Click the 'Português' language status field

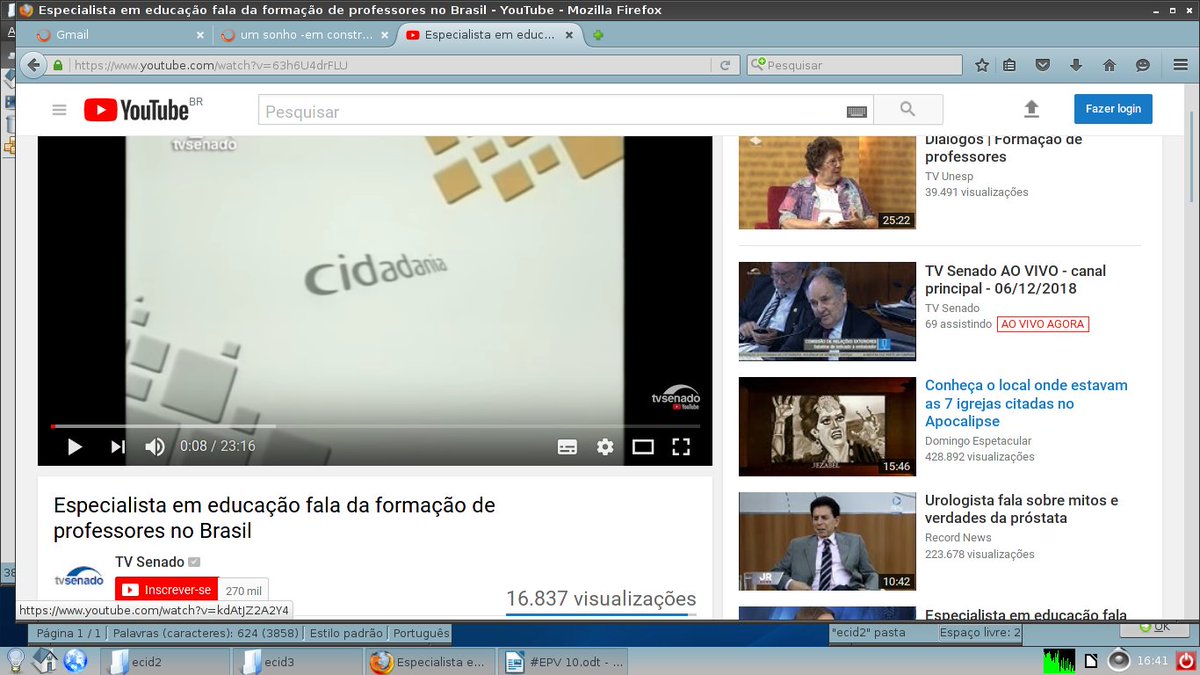coord(421,633)
